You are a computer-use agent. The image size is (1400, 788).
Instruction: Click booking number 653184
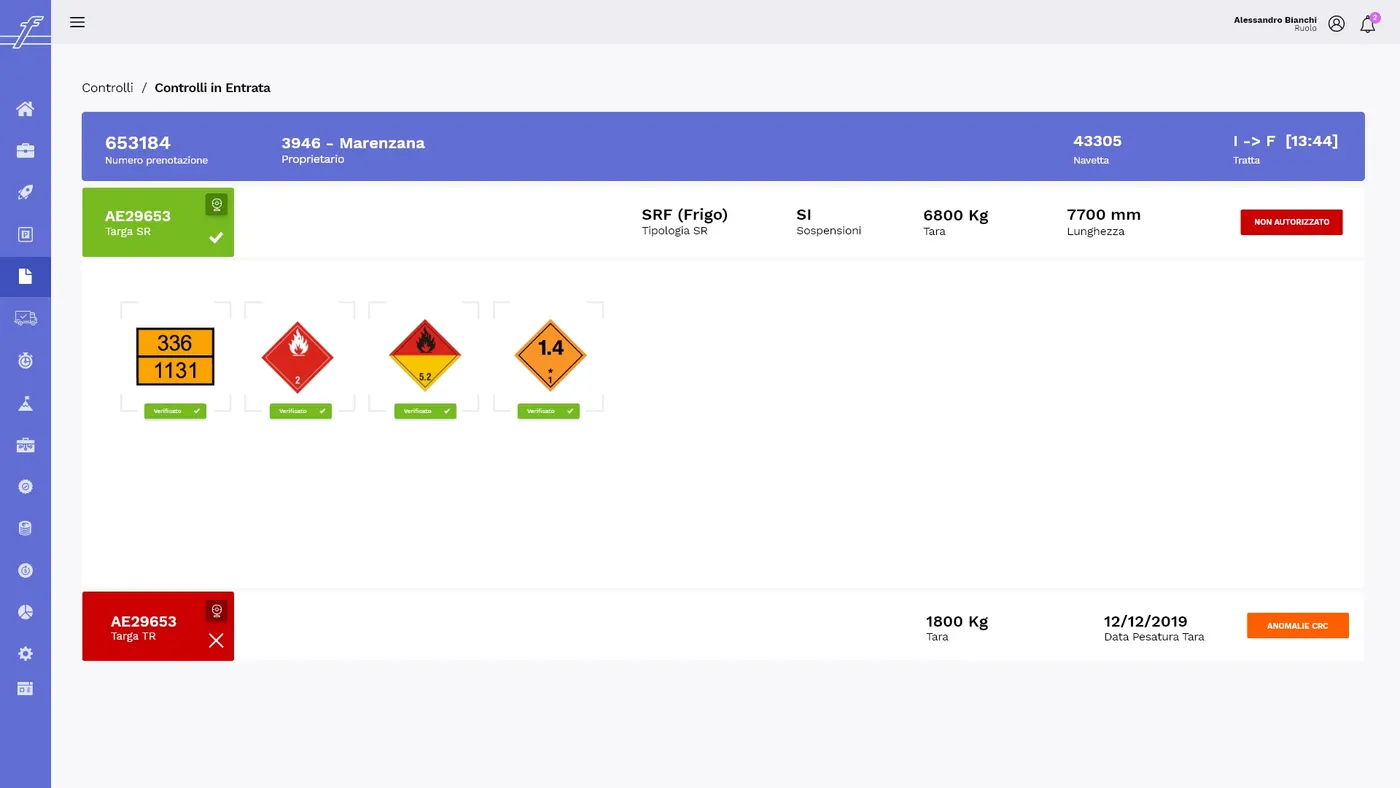point(138,143)
